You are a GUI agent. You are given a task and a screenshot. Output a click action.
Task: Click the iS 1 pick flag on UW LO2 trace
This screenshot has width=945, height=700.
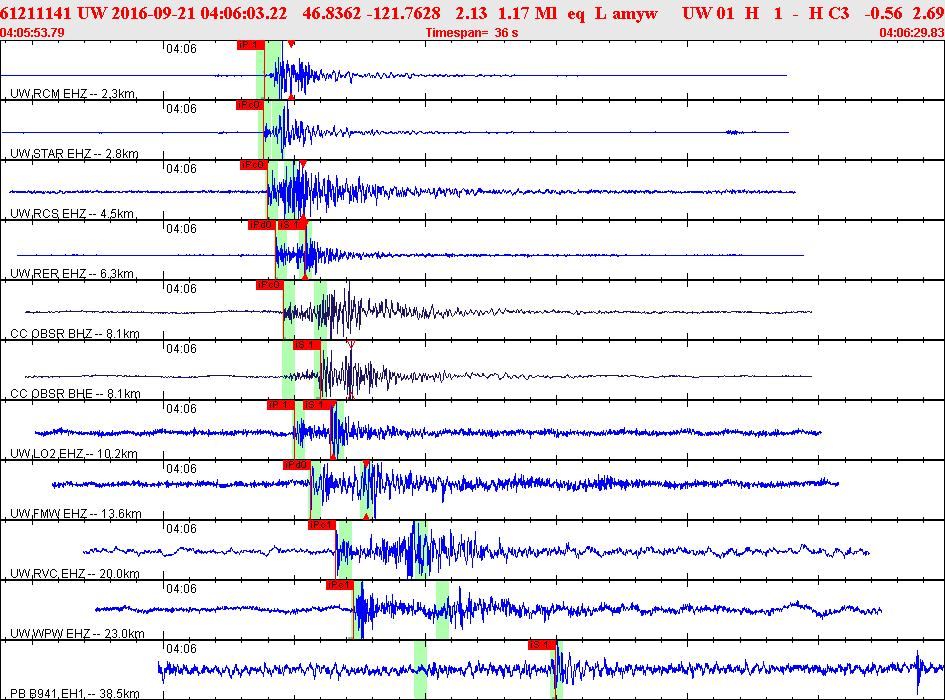(x=316, y=405)
